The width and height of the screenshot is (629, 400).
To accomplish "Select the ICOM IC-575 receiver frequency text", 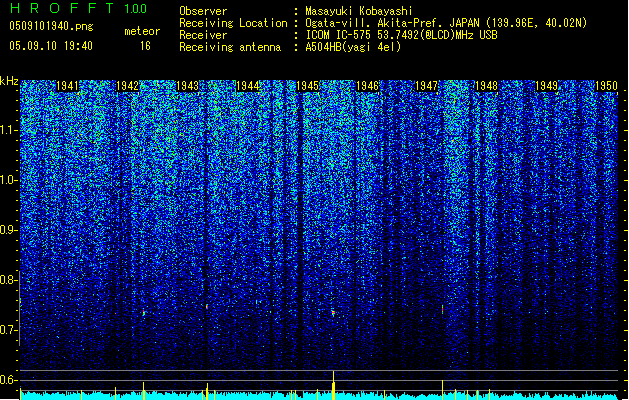I will [401, 35].
